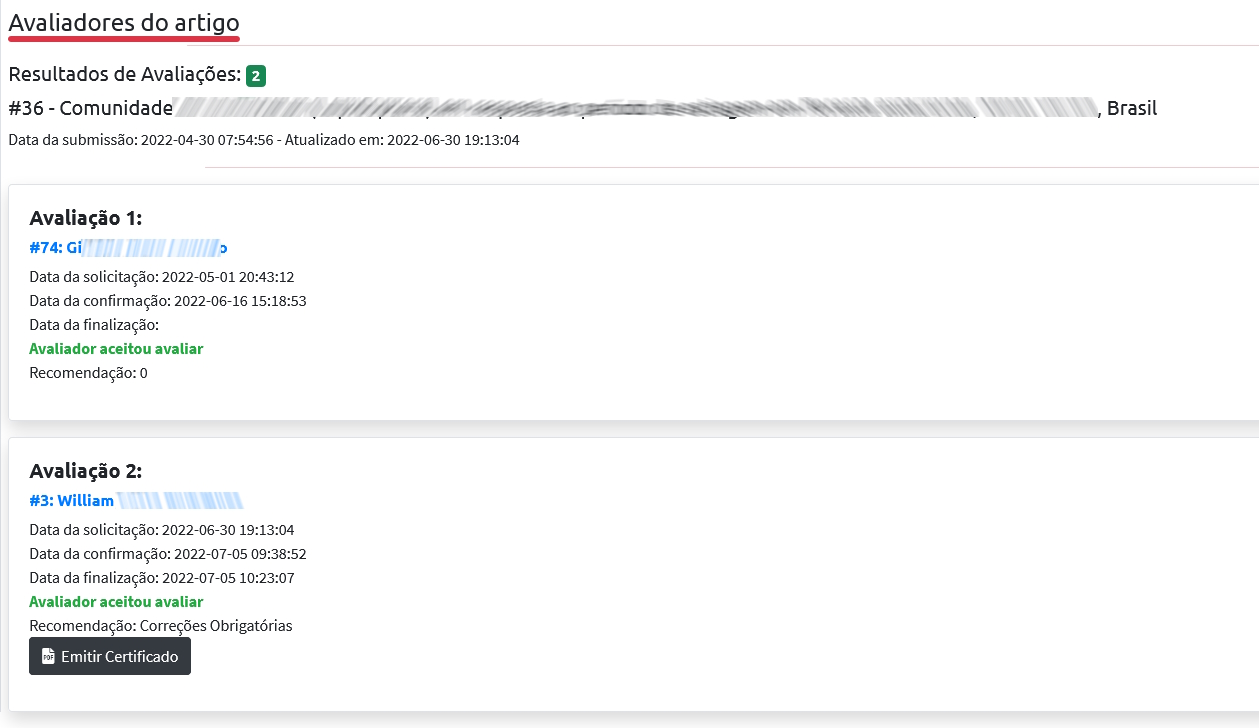Click the Emitir Certificado button
The width and height of the screenshot is (1259, 728).
click(110, 657)
